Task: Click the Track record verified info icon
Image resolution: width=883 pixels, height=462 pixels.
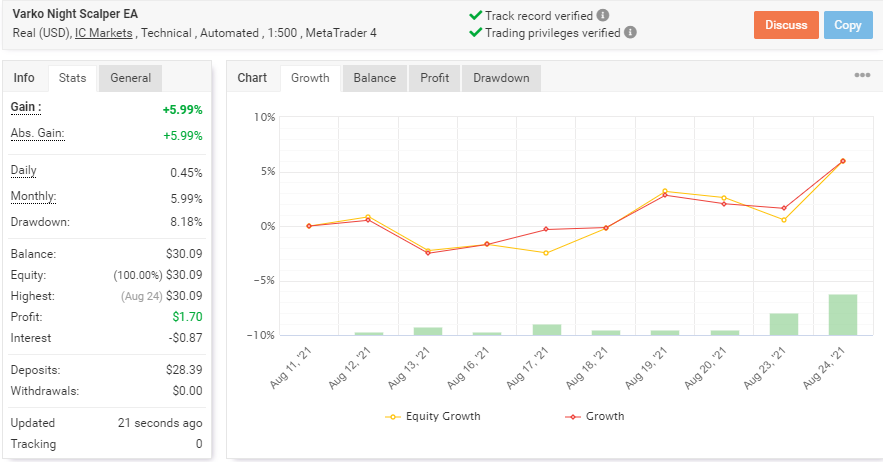Action: (603, 16)
